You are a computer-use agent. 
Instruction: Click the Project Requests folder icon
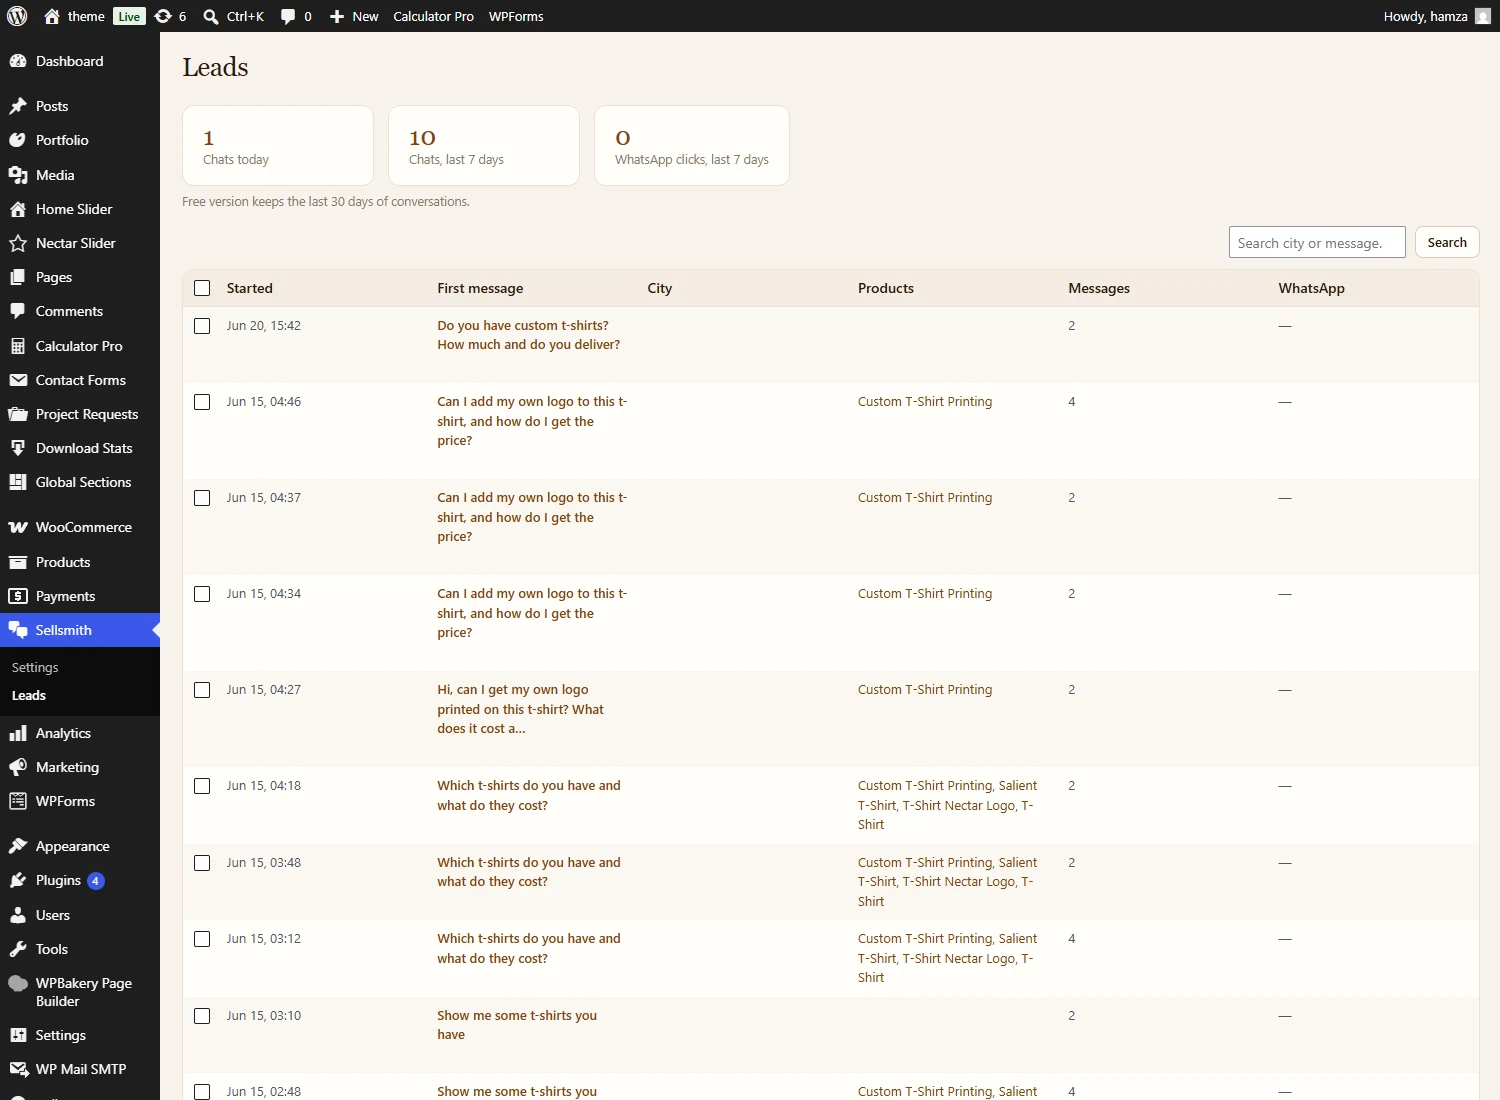(18, 414)
